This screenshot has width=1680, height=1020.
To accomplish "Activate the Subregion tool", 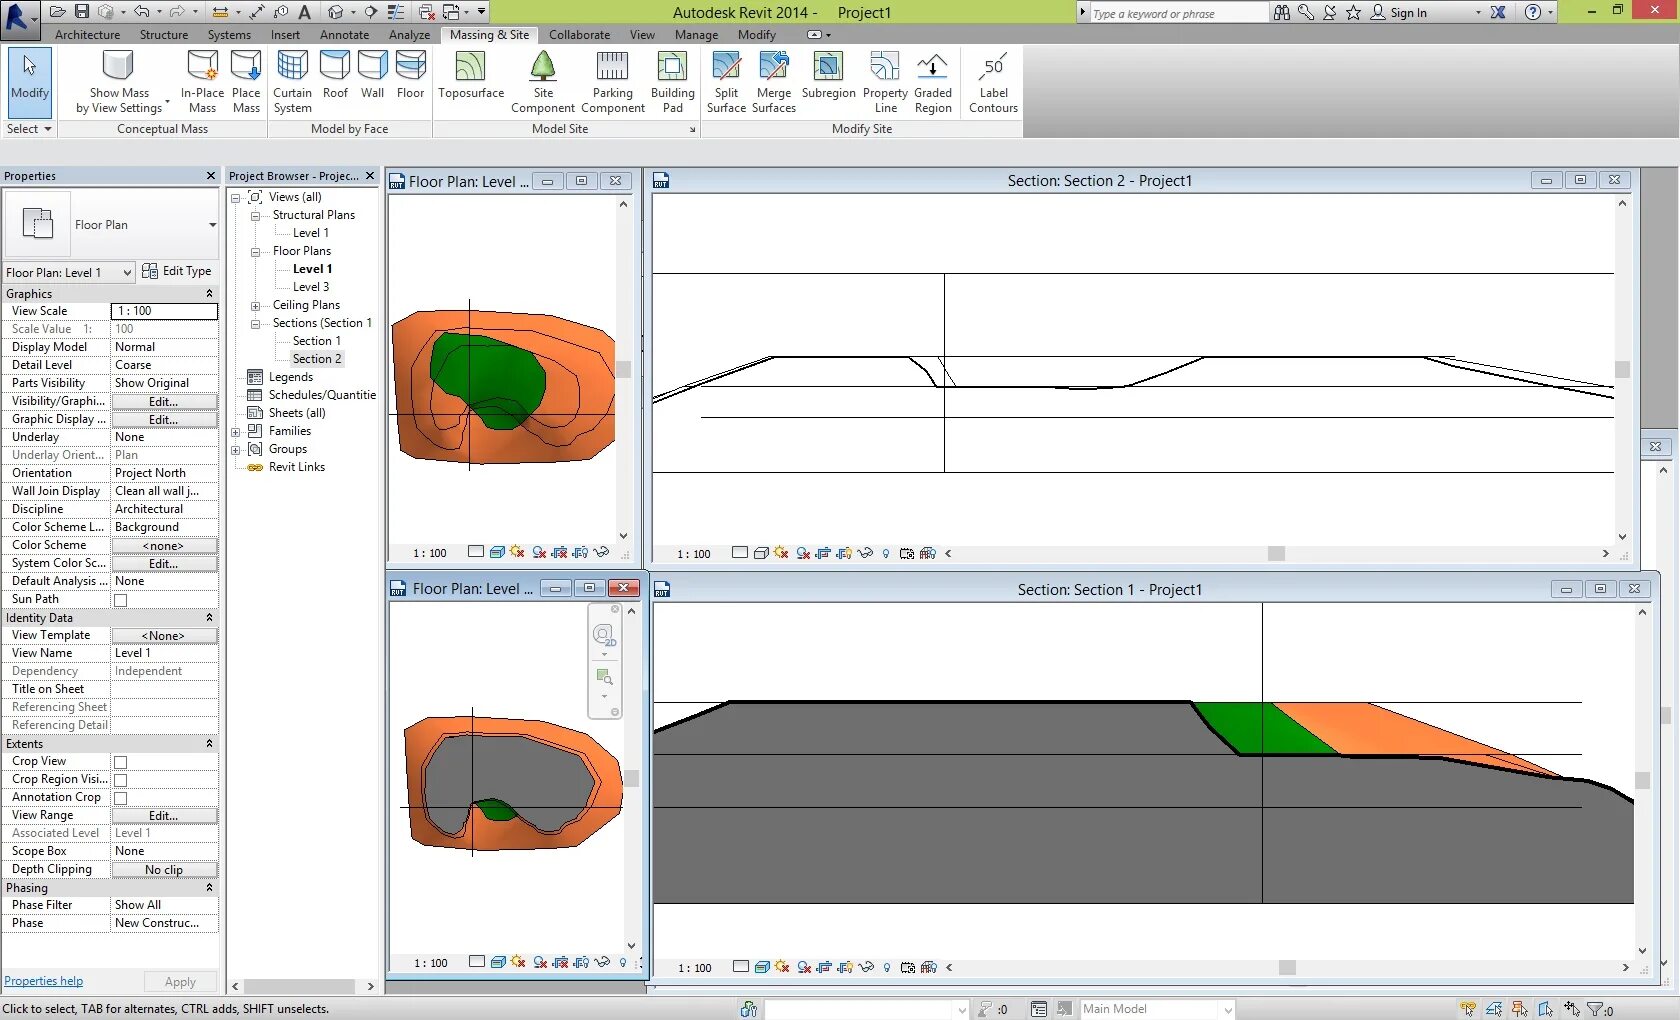I will (828, 77).
